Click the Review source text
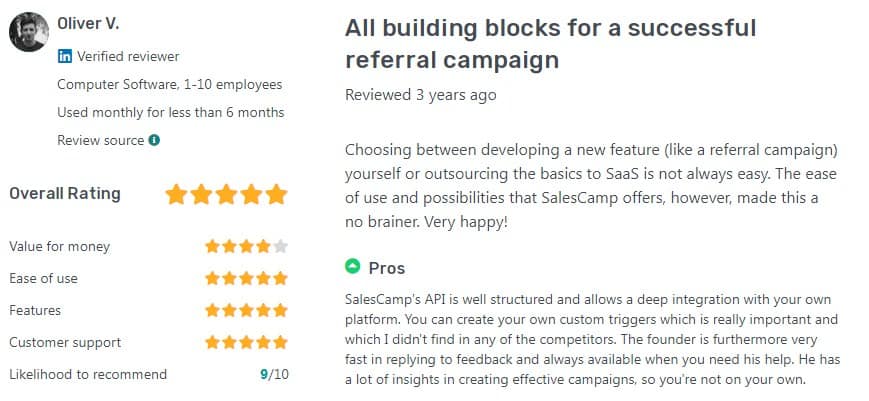 (100, 140)
